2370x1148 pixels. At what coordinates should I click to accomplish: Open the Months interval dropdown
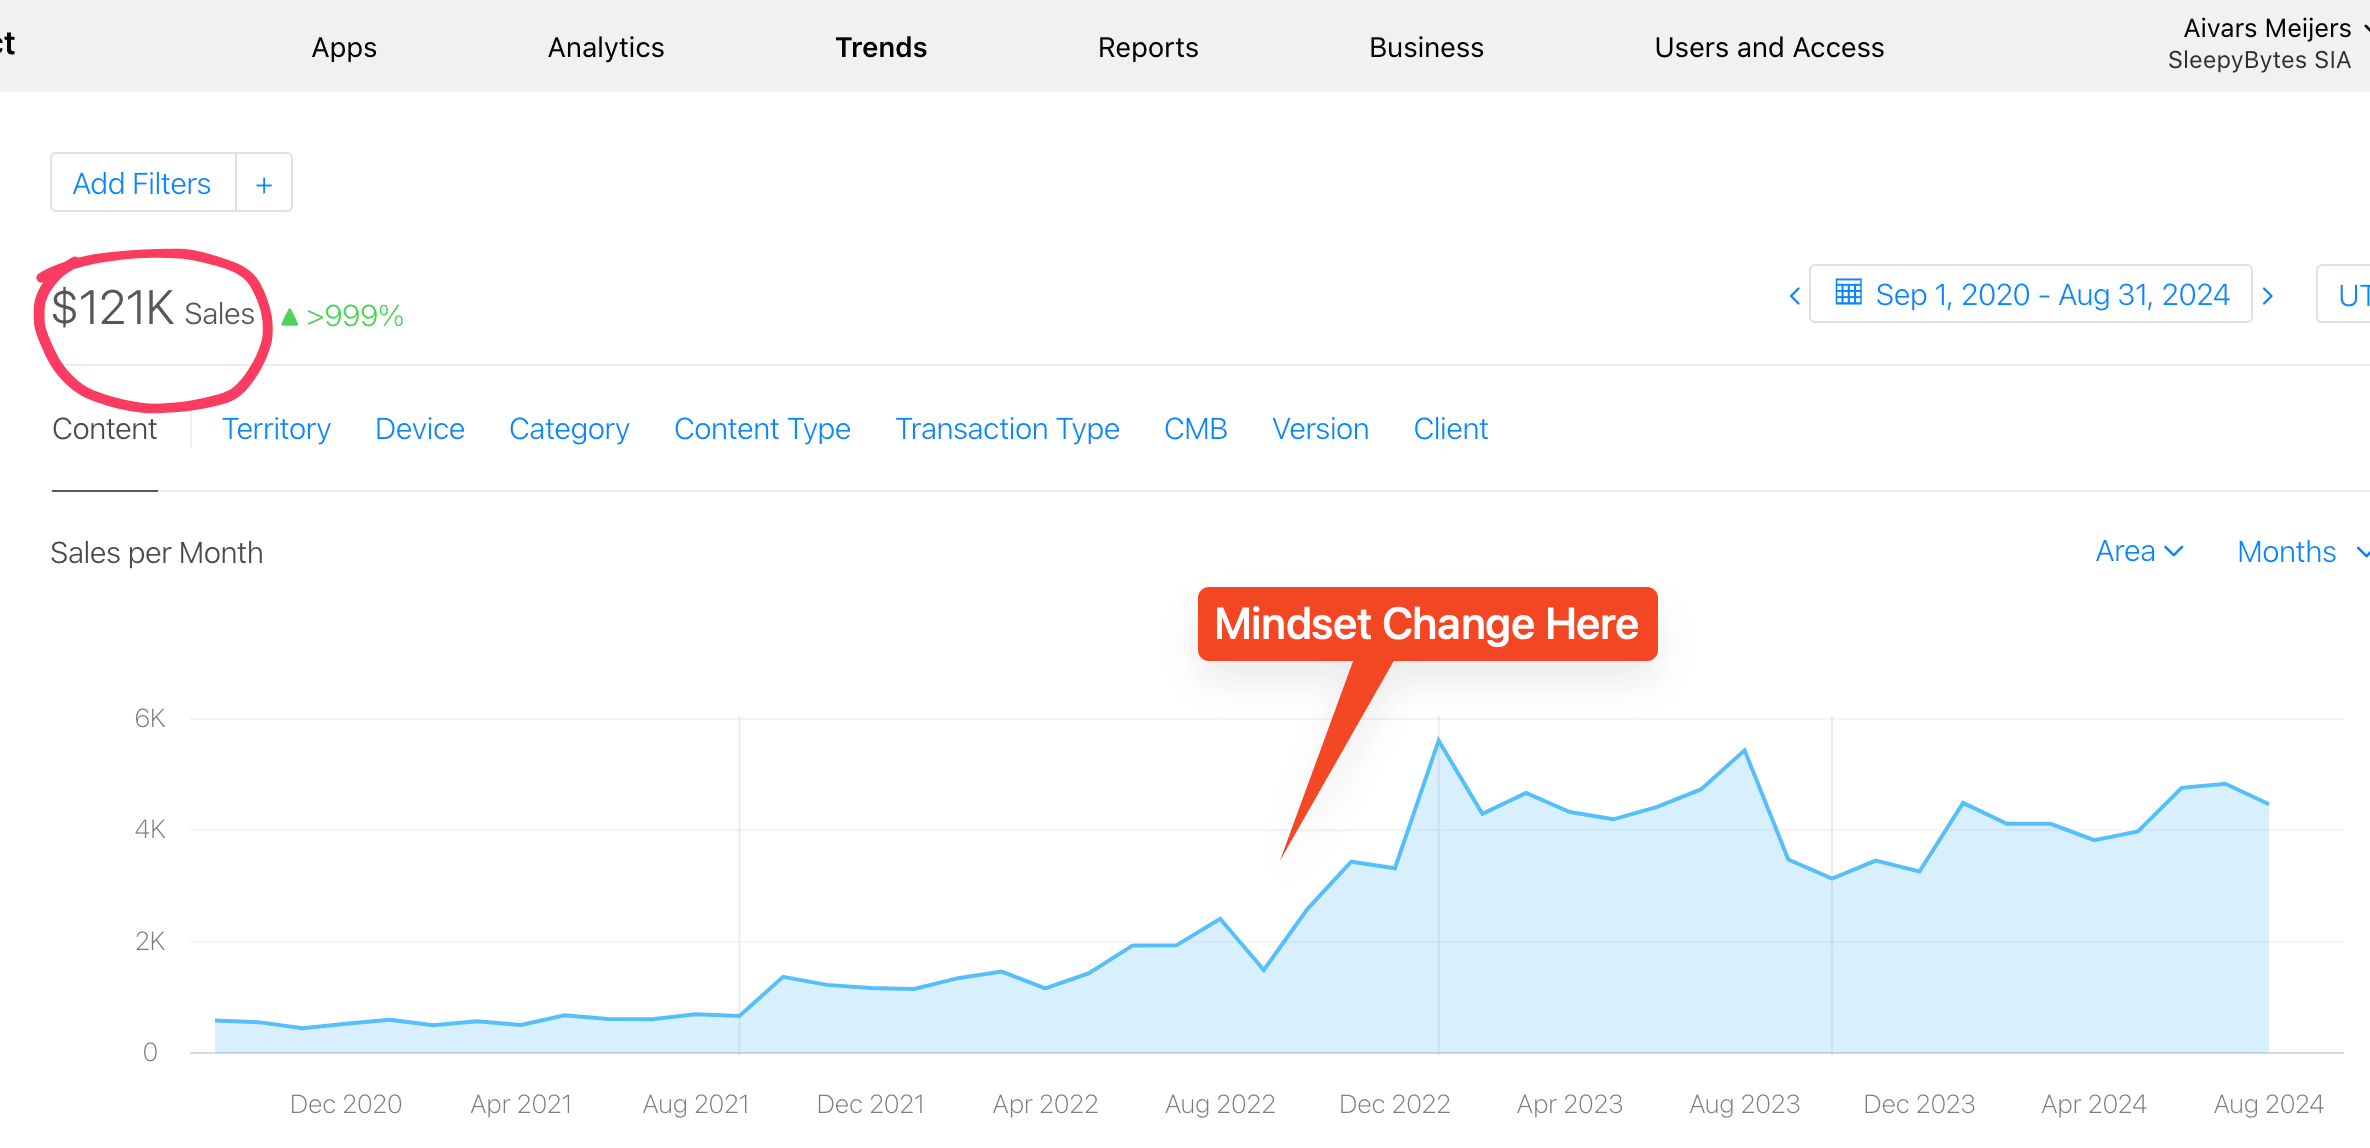(2302, 552)
